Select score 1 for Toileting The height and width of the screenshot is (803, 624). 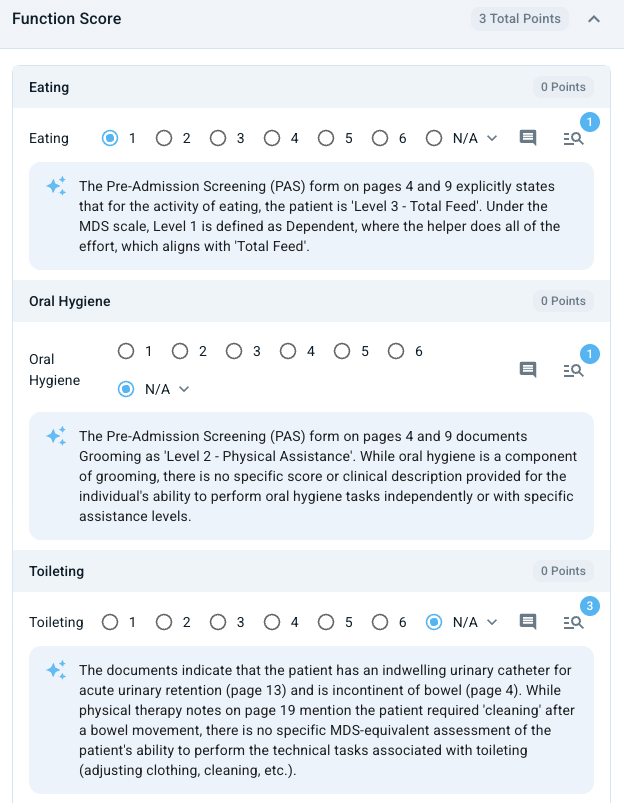point(110,622)
